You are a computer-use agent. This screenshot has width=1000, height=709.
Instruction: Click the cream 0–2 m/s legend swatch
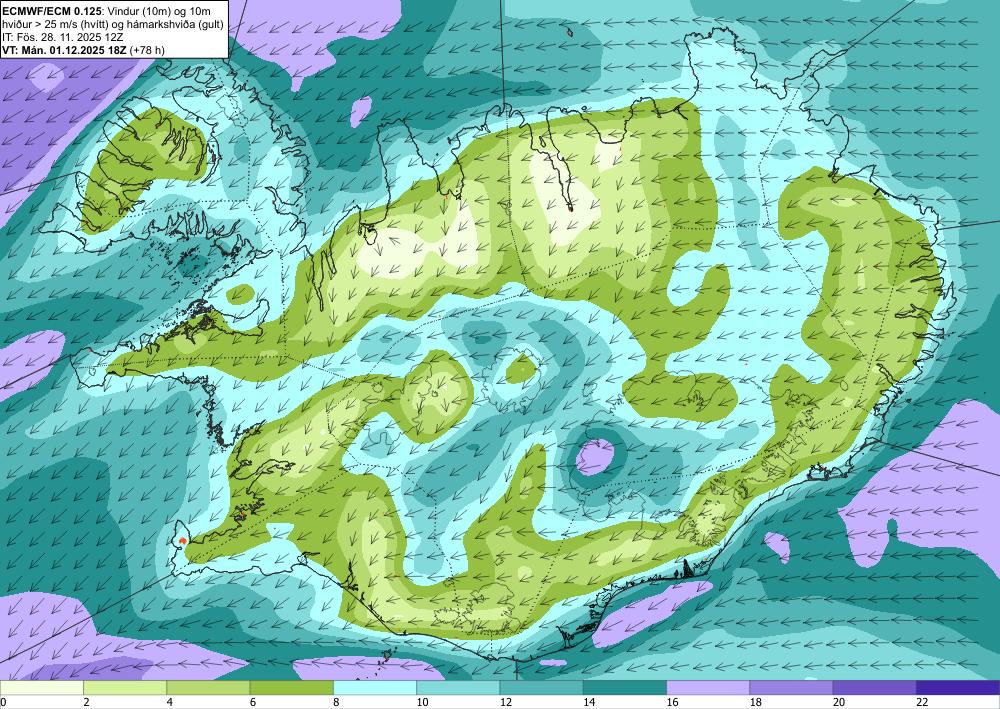pos(41,687)
